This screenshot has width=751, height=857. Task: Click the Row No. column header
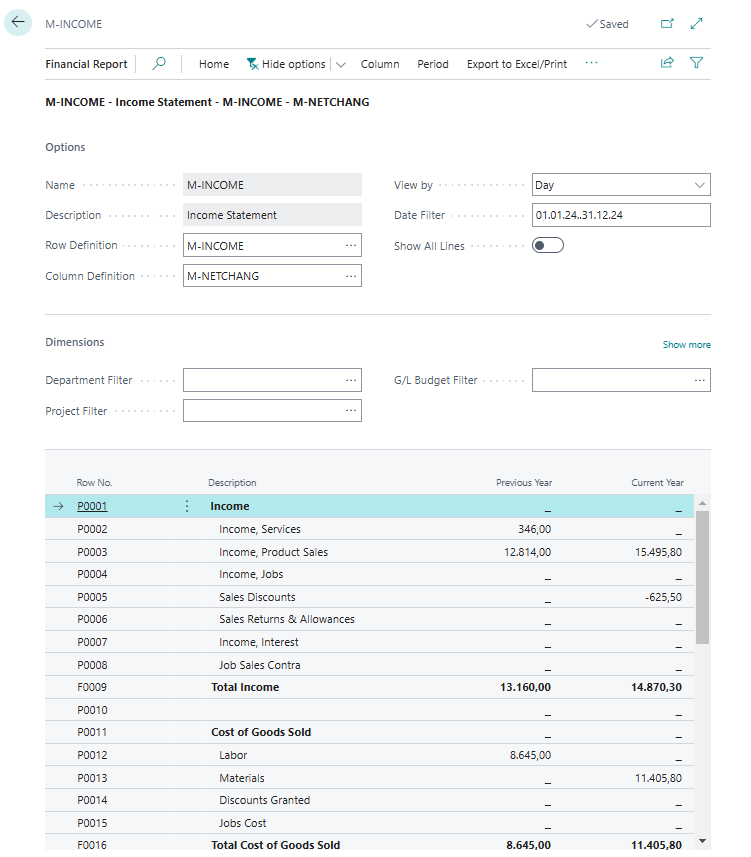(x=94, y=483)
